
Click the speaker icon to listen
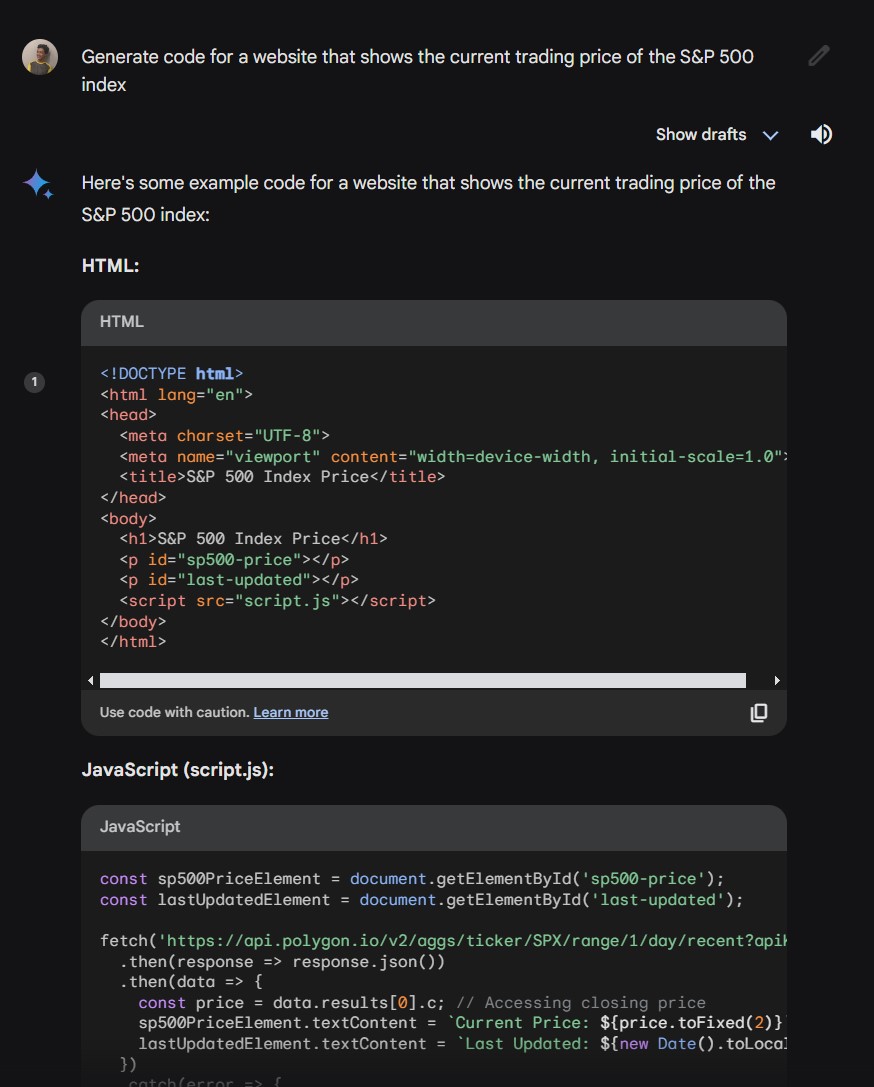point(821,134)
